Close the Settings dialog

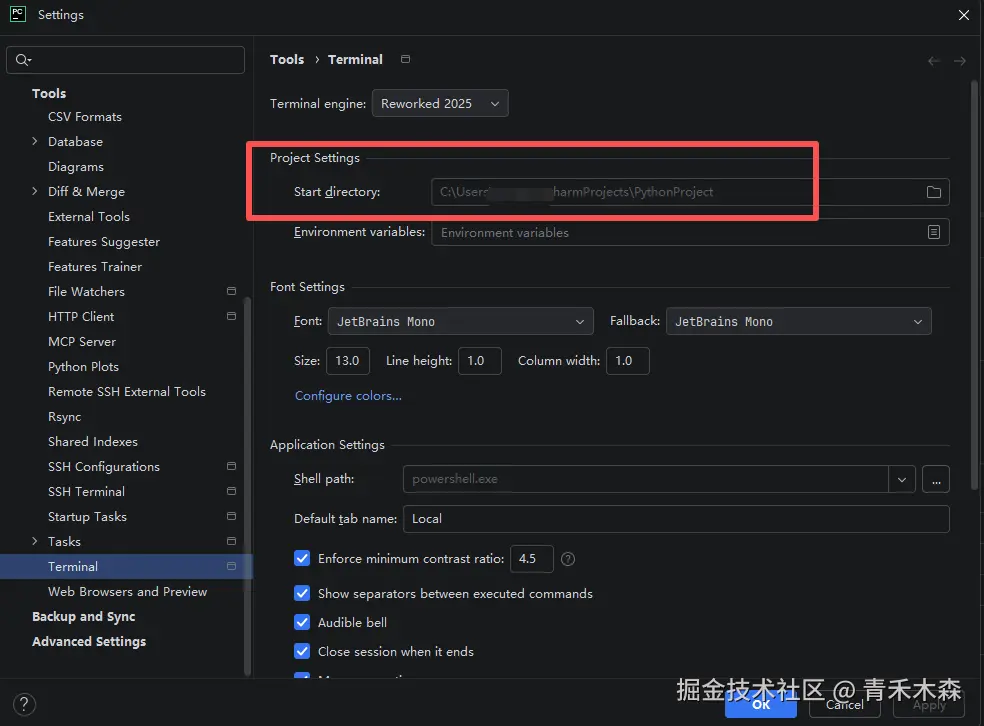964,14
